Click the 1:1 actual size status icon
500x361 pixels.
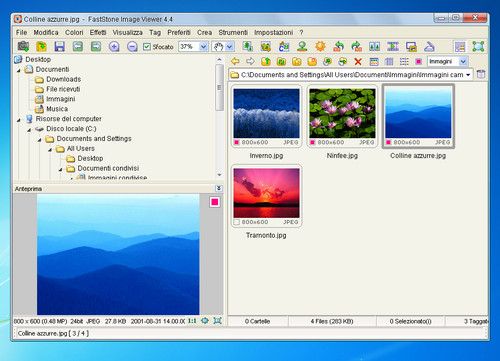click(x=192, y=321)
